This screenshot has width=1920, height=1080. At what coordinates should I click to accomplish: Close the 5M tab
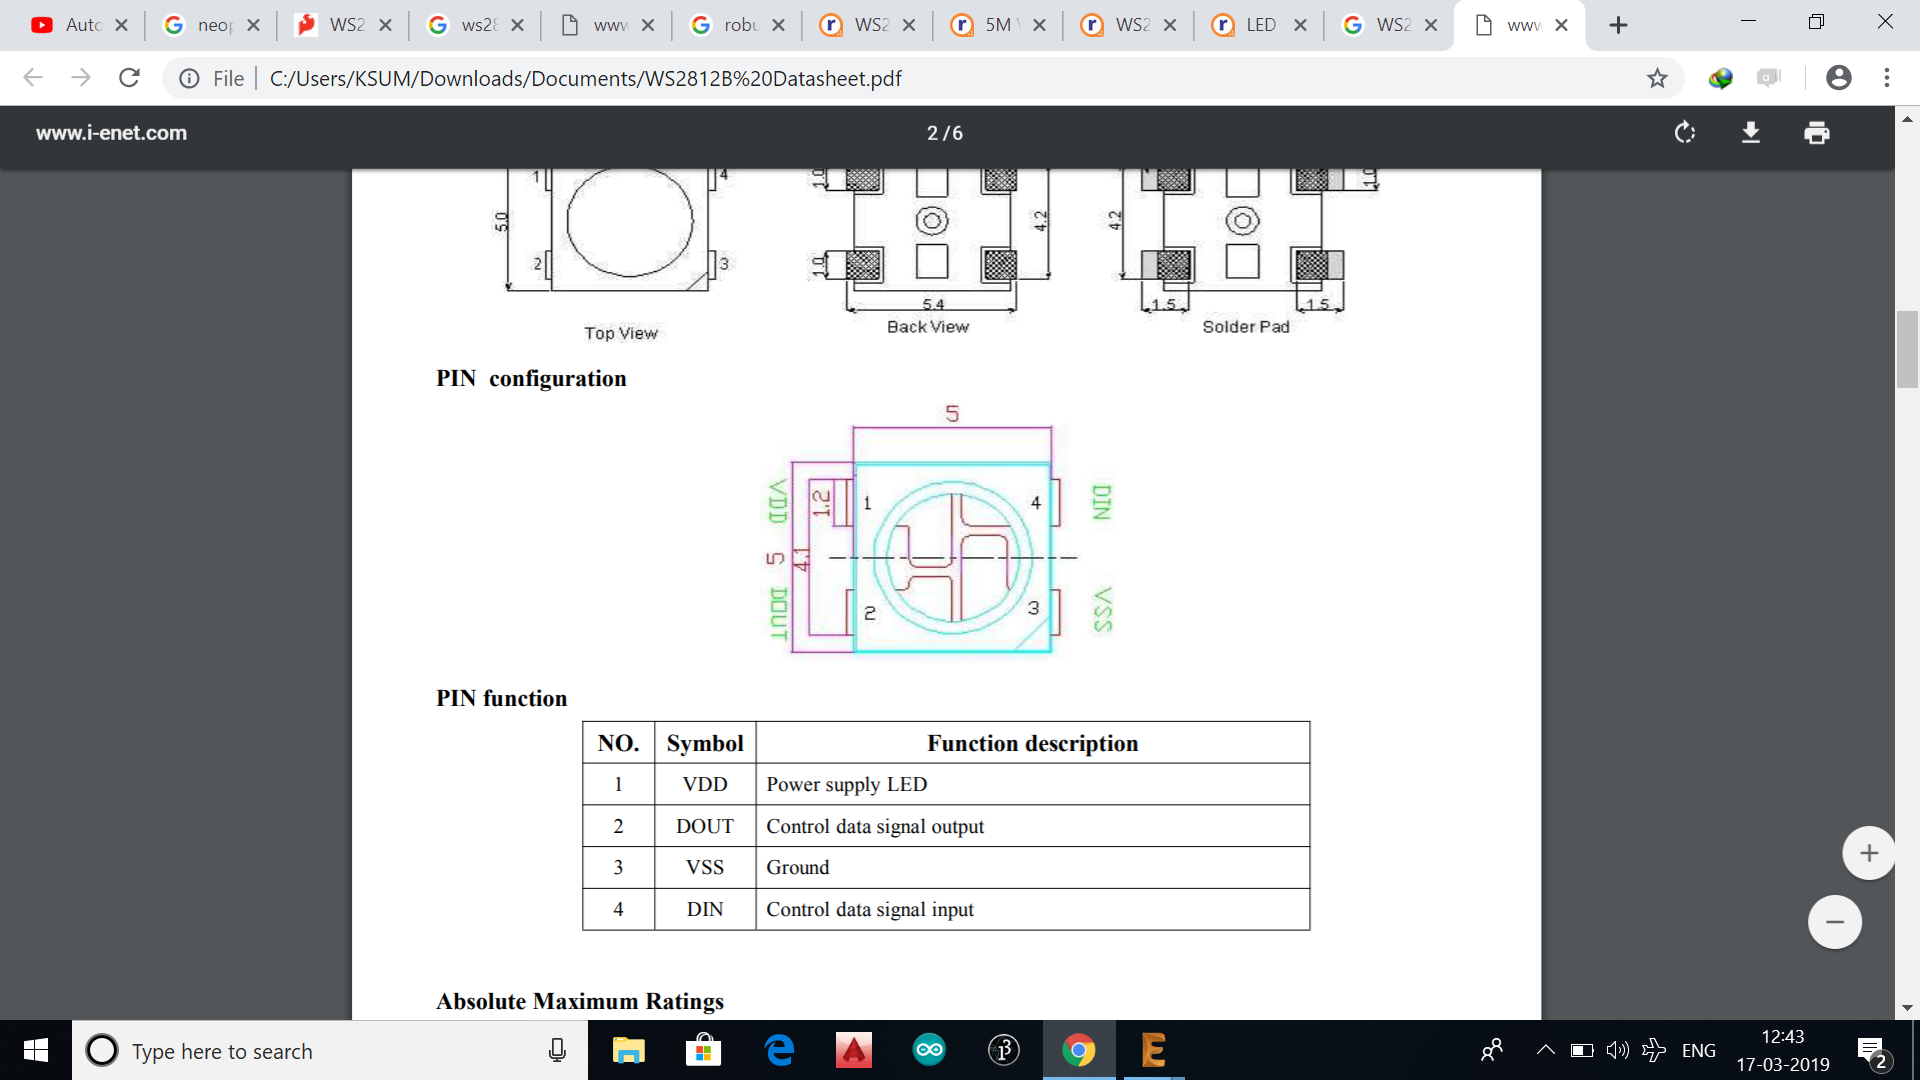click(x=1039, y=25)
